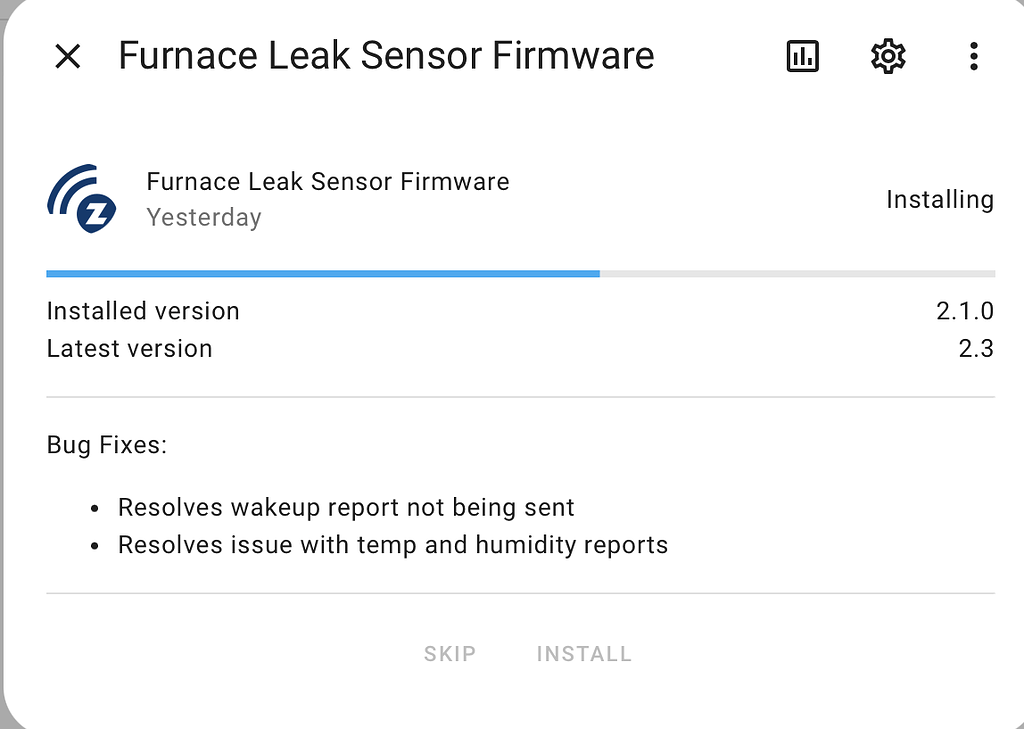This screenshot has width=1024, height=729.
Task: Expand details under Furnace Leak Sensor Firmware
Action: tap(328, 182)
